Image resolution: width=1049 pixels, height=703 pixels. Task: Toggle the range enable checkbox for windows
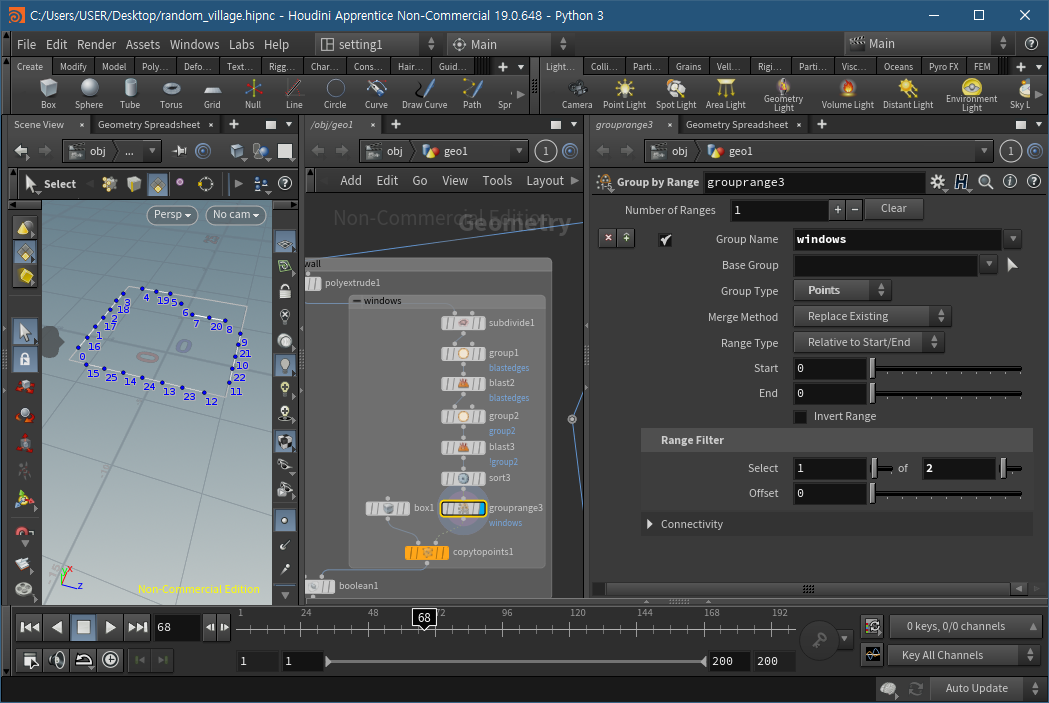tap(665, 239)
